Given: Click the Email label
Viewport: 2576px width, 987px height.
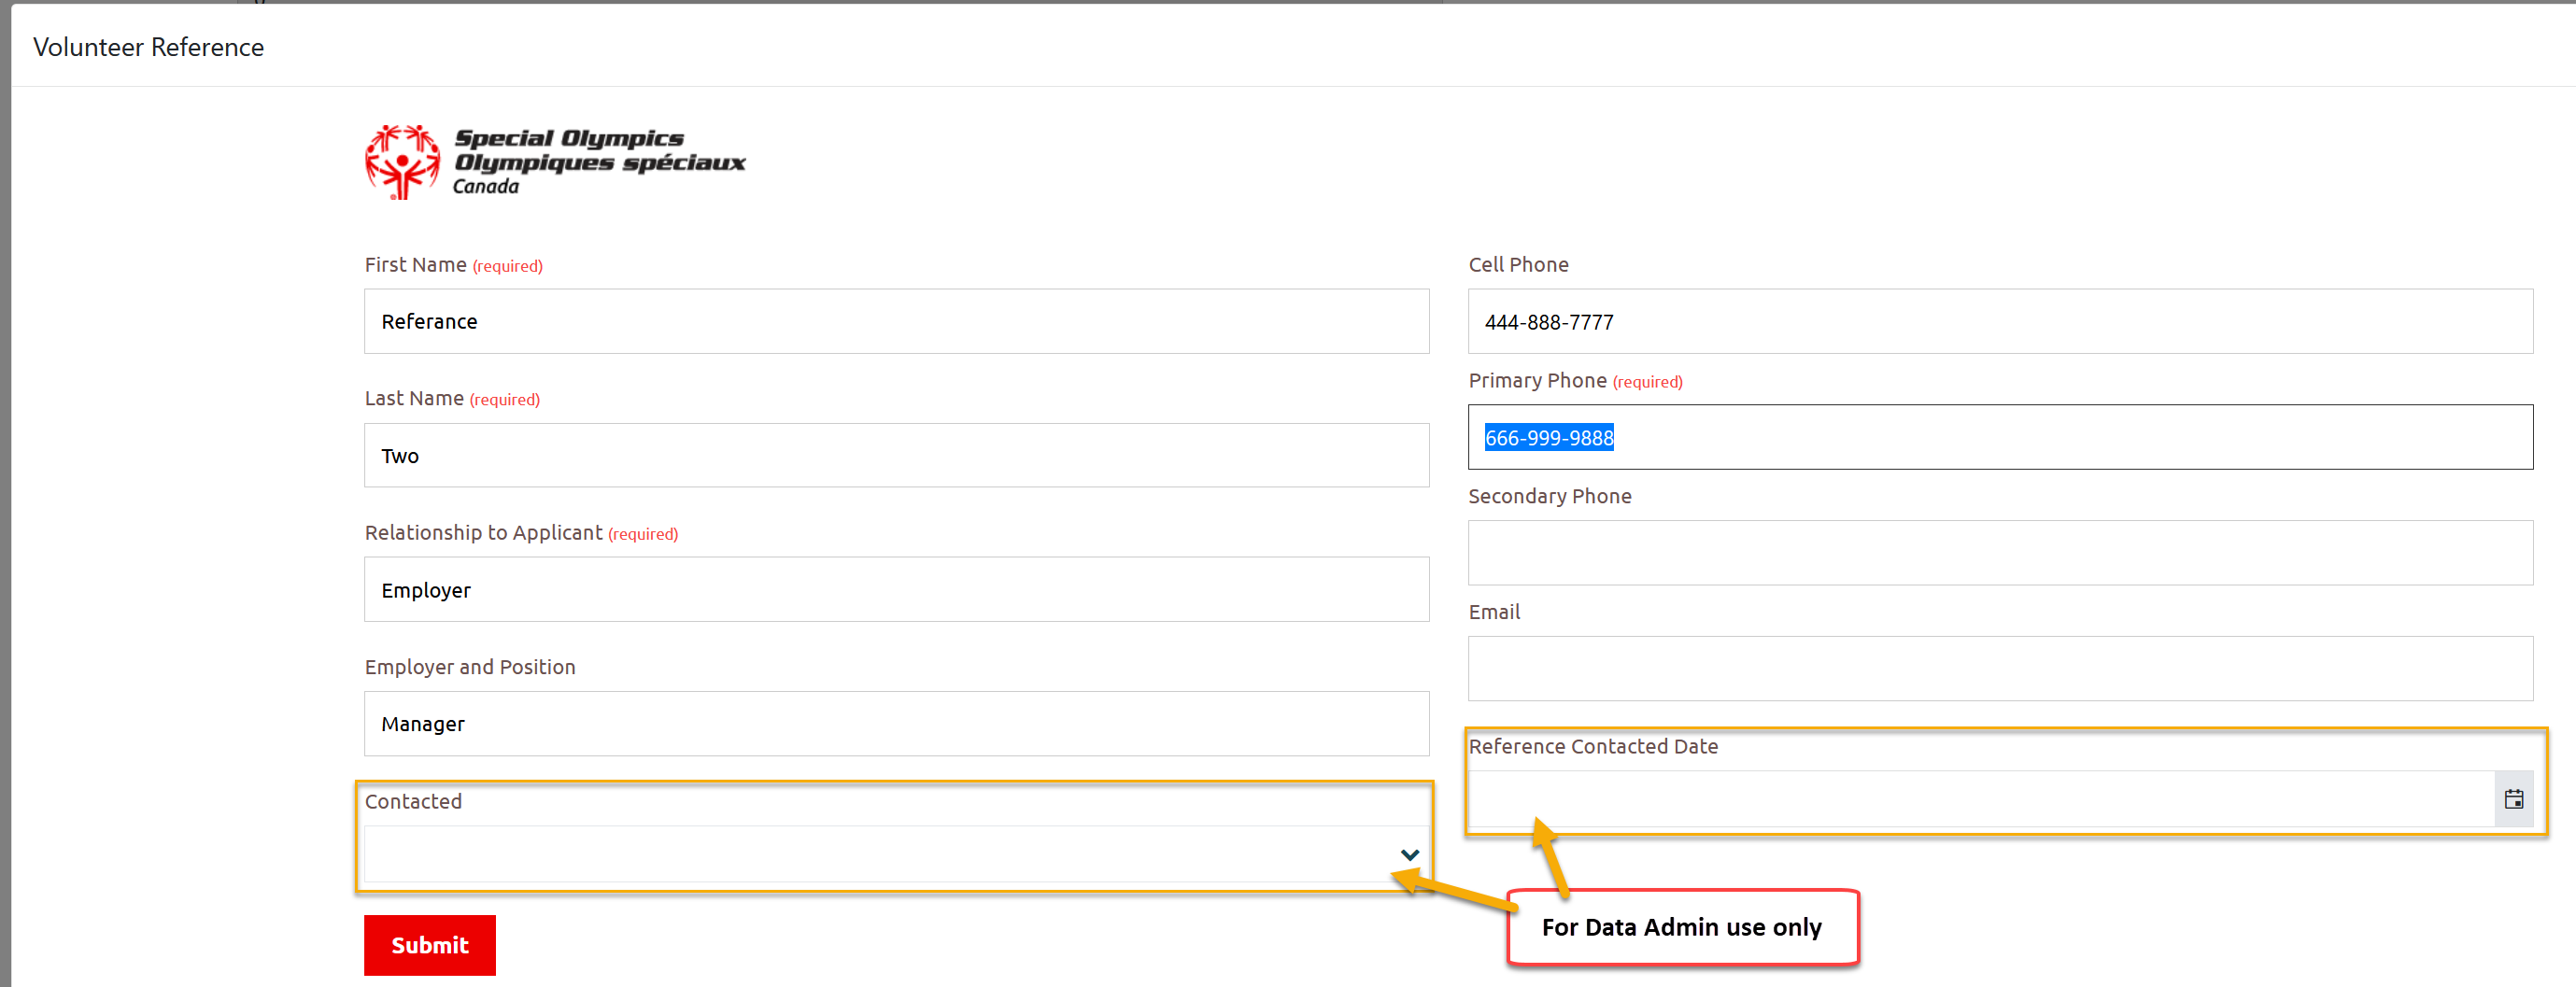Looking at the screenshot, I should pyautogui.click(x=1494, y=612).
